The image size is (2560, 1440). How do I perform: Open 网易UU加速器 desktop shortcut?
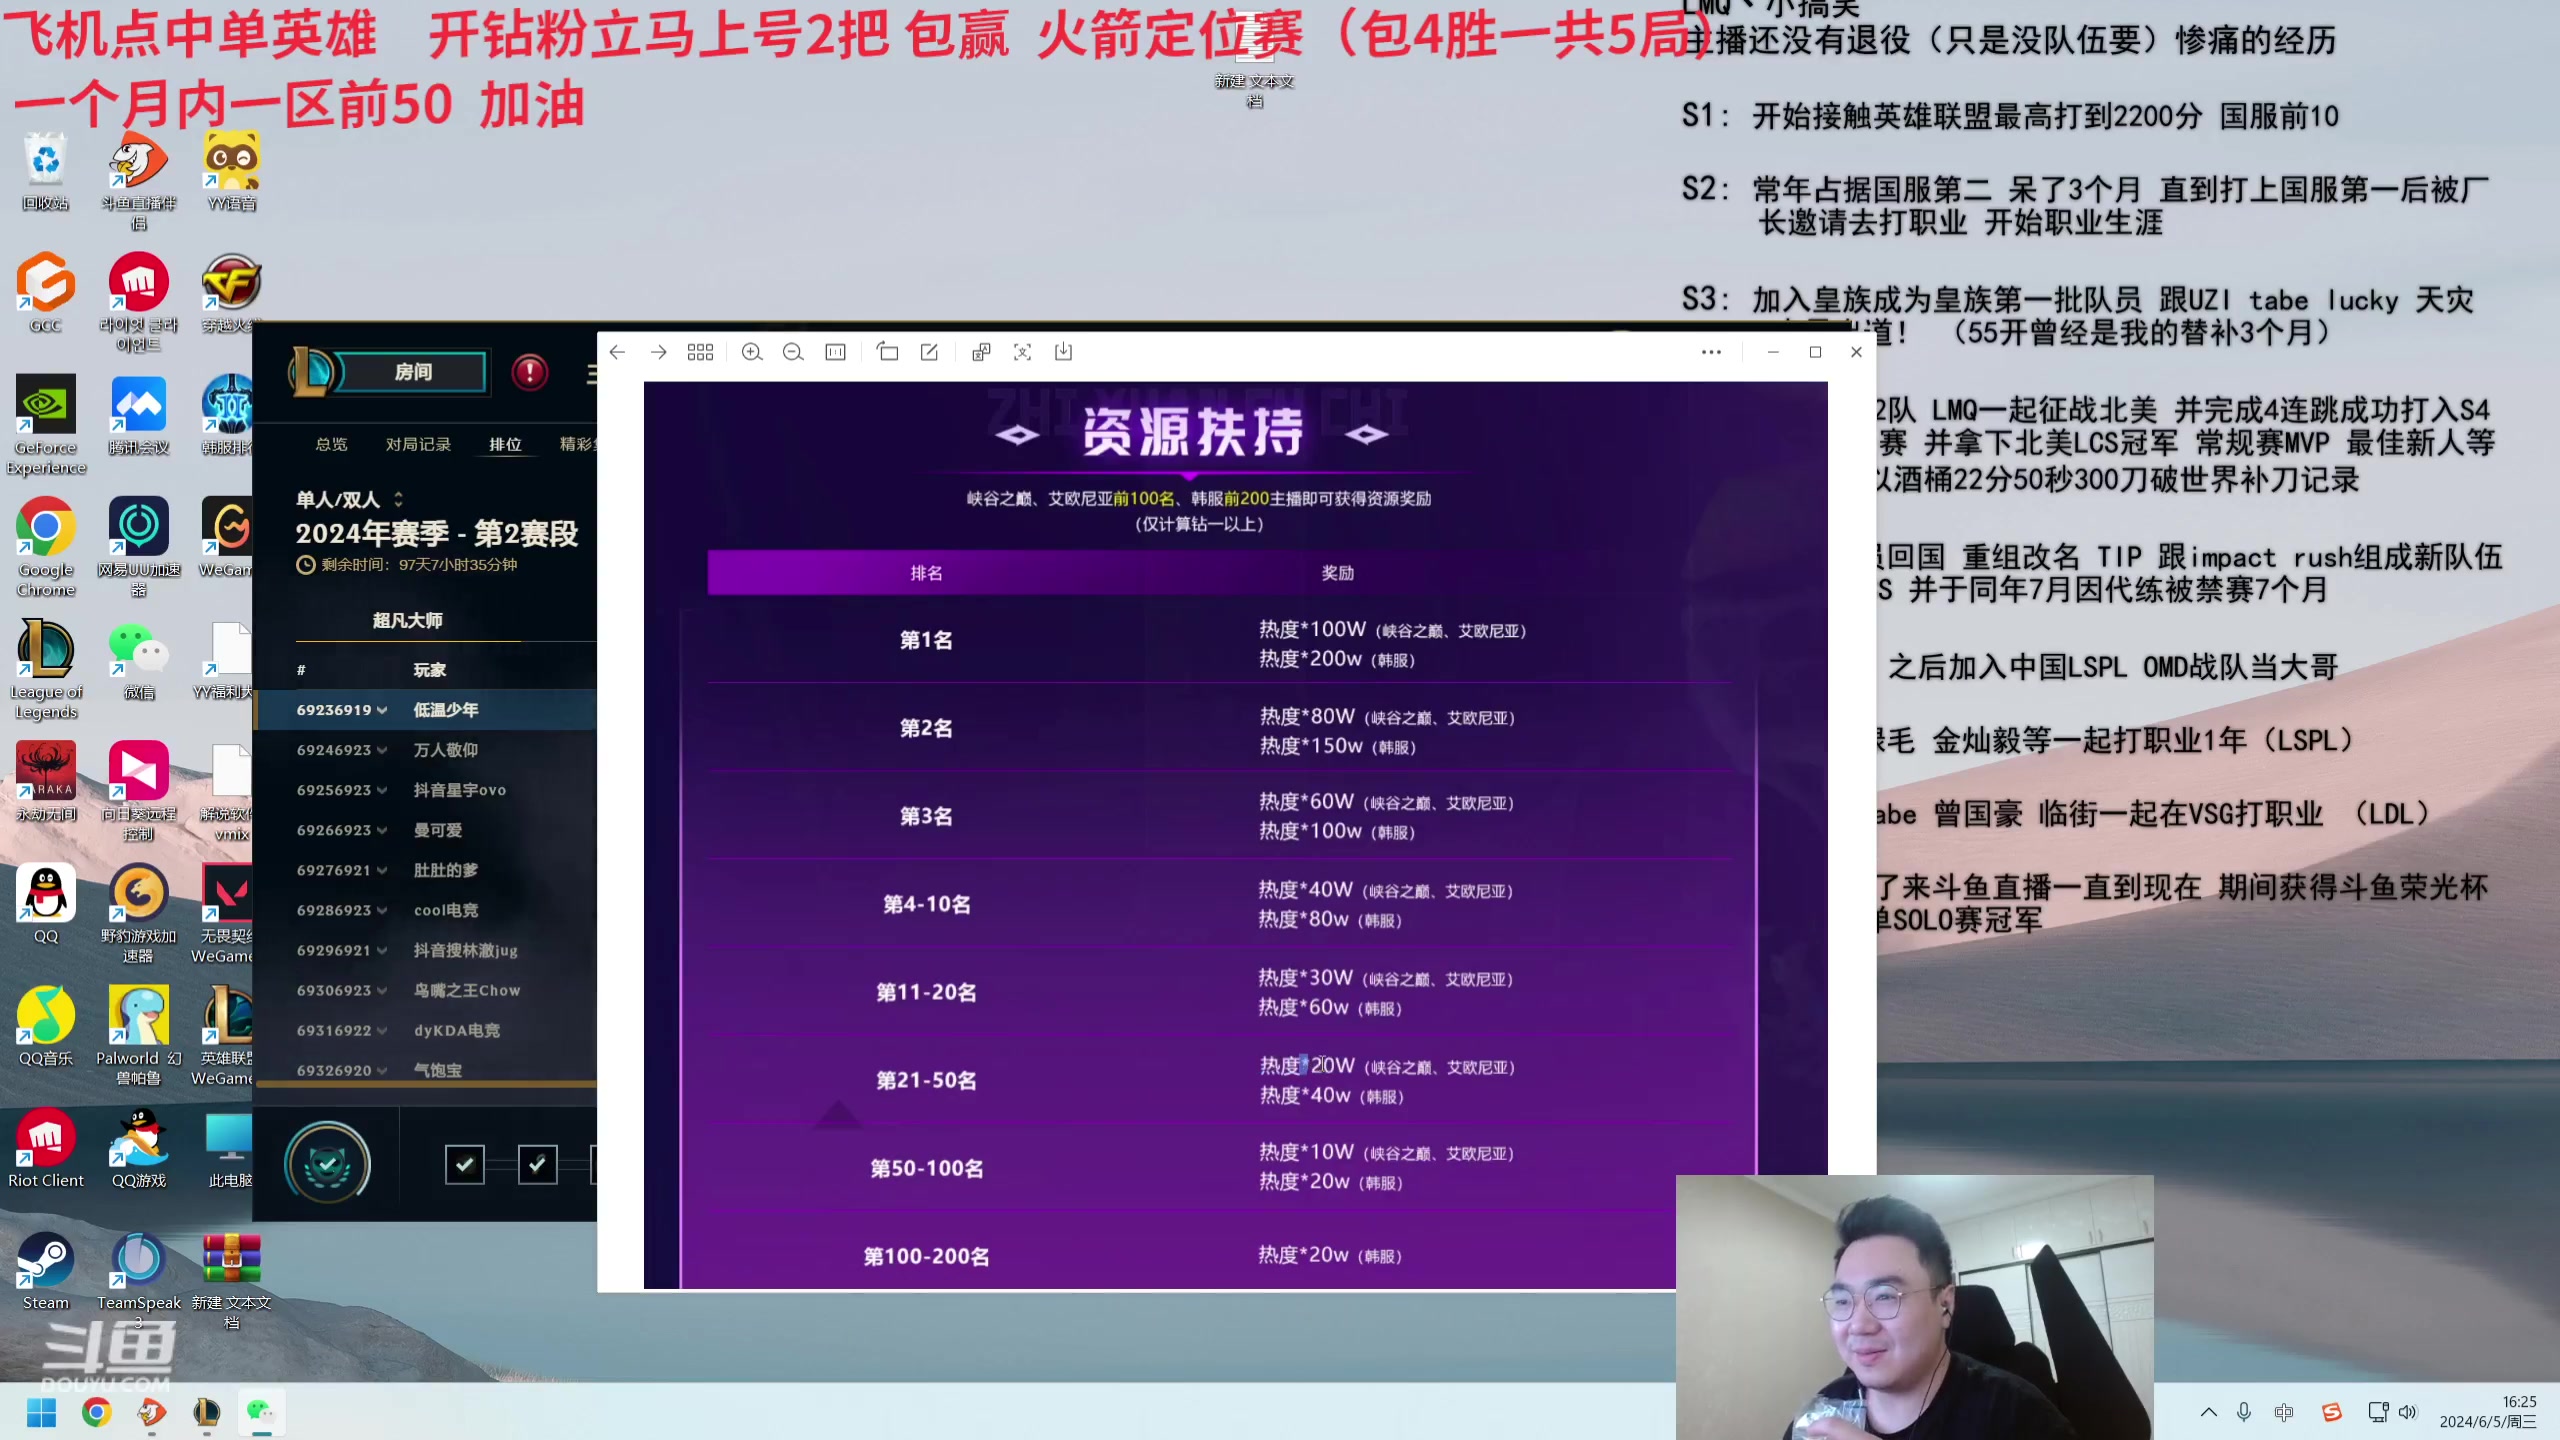click(x=138, y=547)
